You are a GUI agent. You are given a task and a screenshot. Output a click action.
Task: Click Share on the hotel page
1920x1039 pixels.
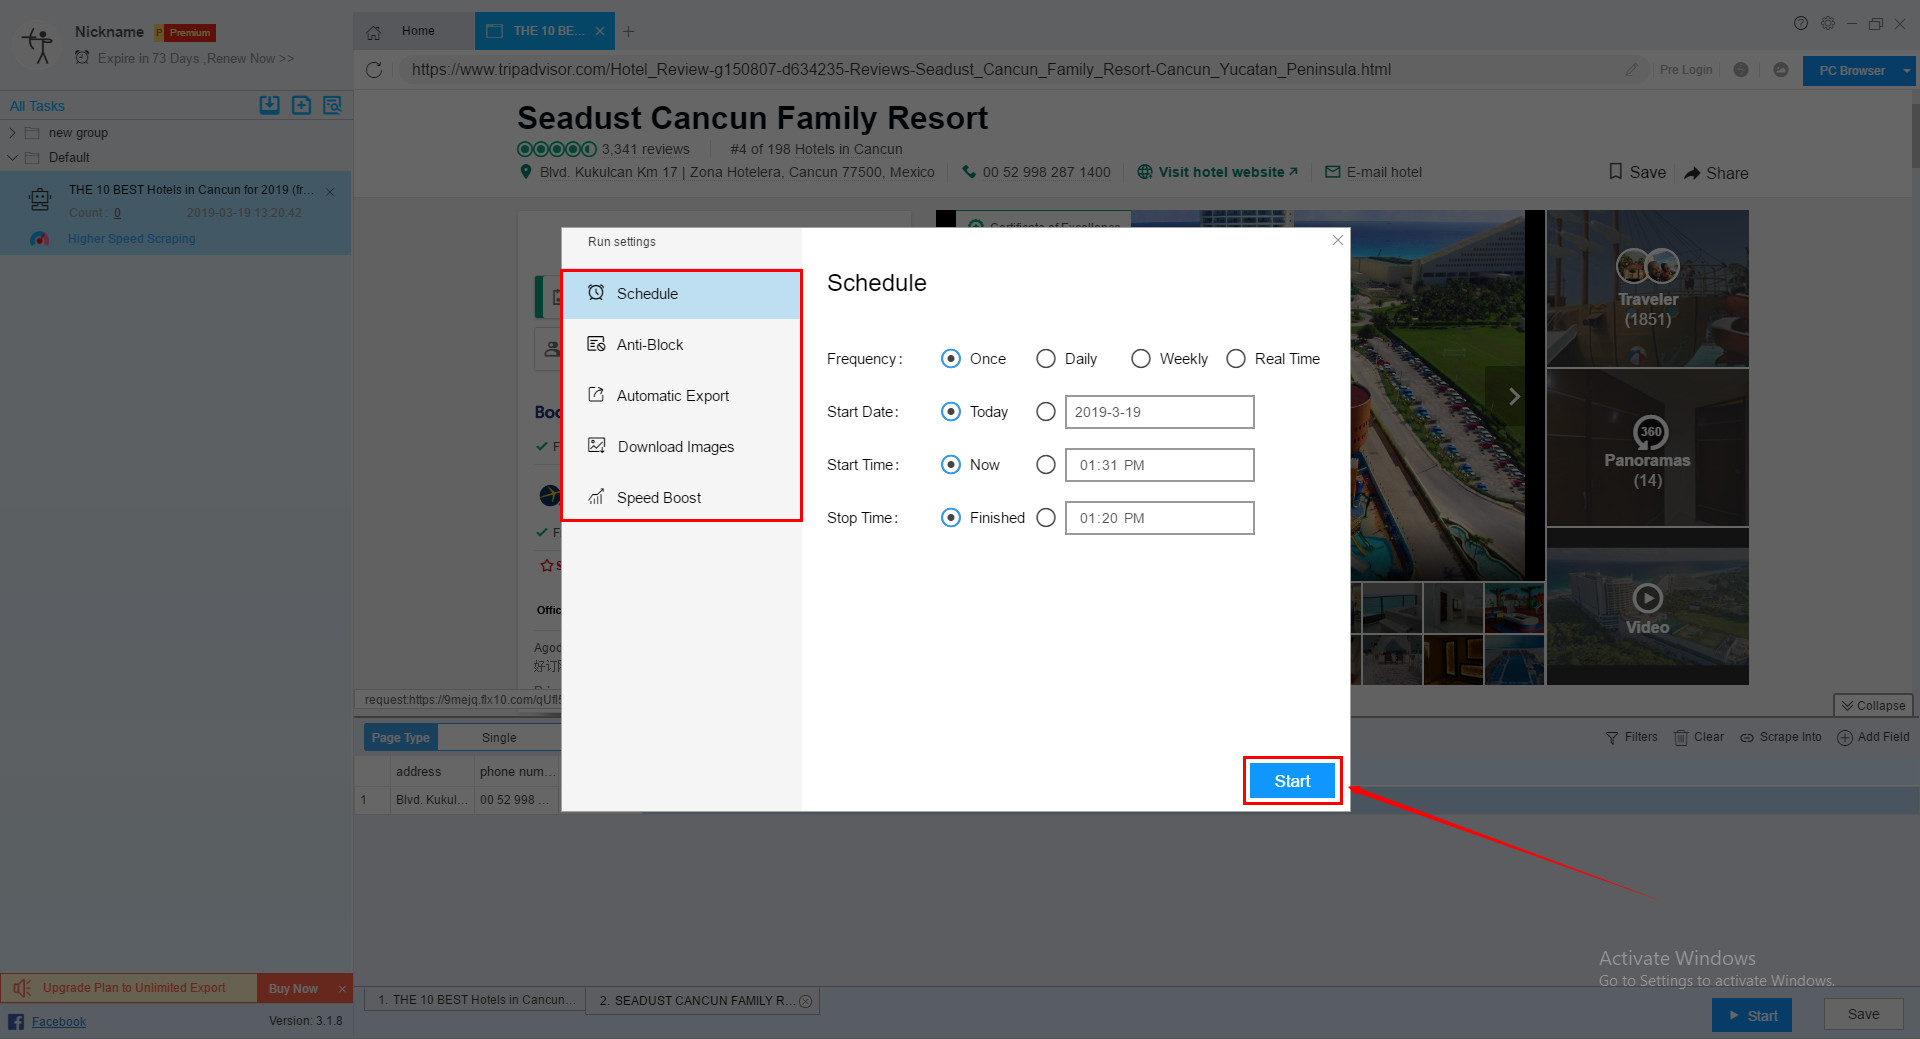pos(1716,173)
